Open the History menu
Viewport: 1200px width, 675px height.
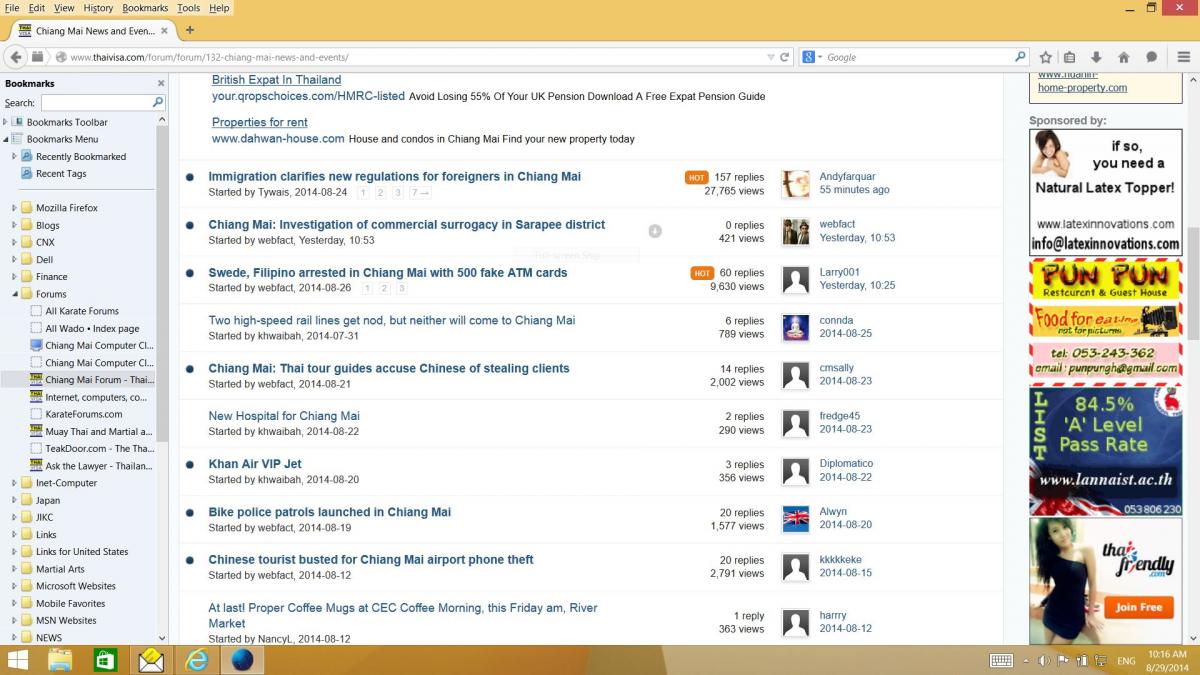tap(98, 8)
